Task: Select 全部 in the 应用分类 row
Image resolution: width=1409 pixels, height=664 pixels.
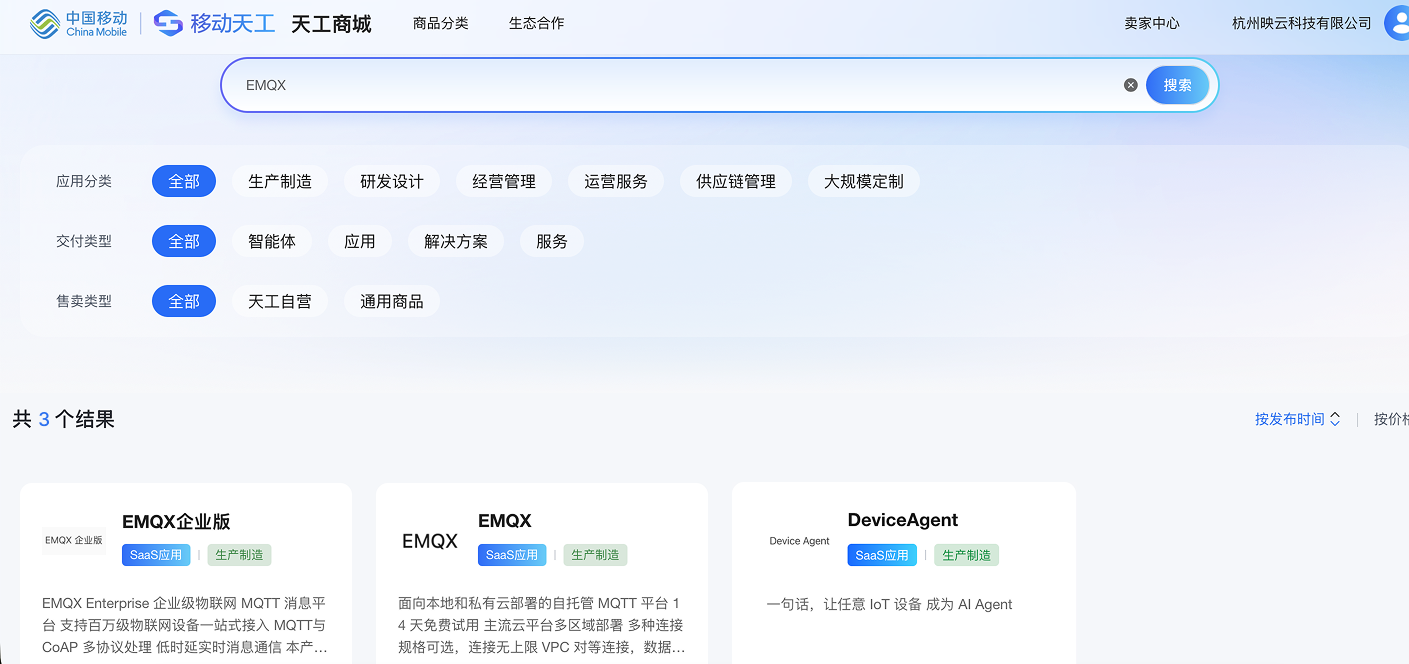Action: click(184, 181)
